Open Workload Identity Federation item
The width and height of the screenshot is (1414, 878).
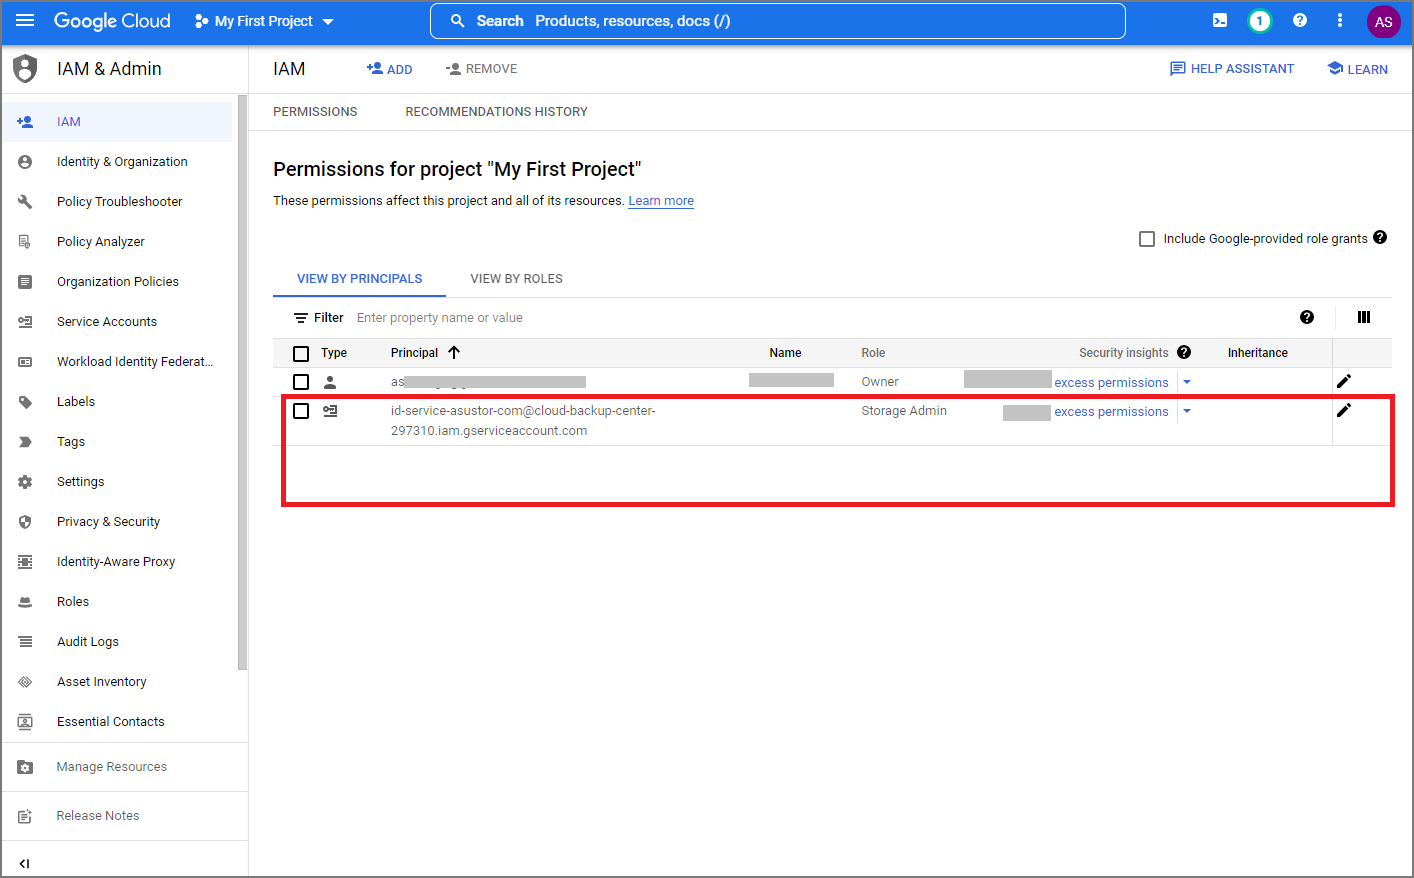pos(135,361)
